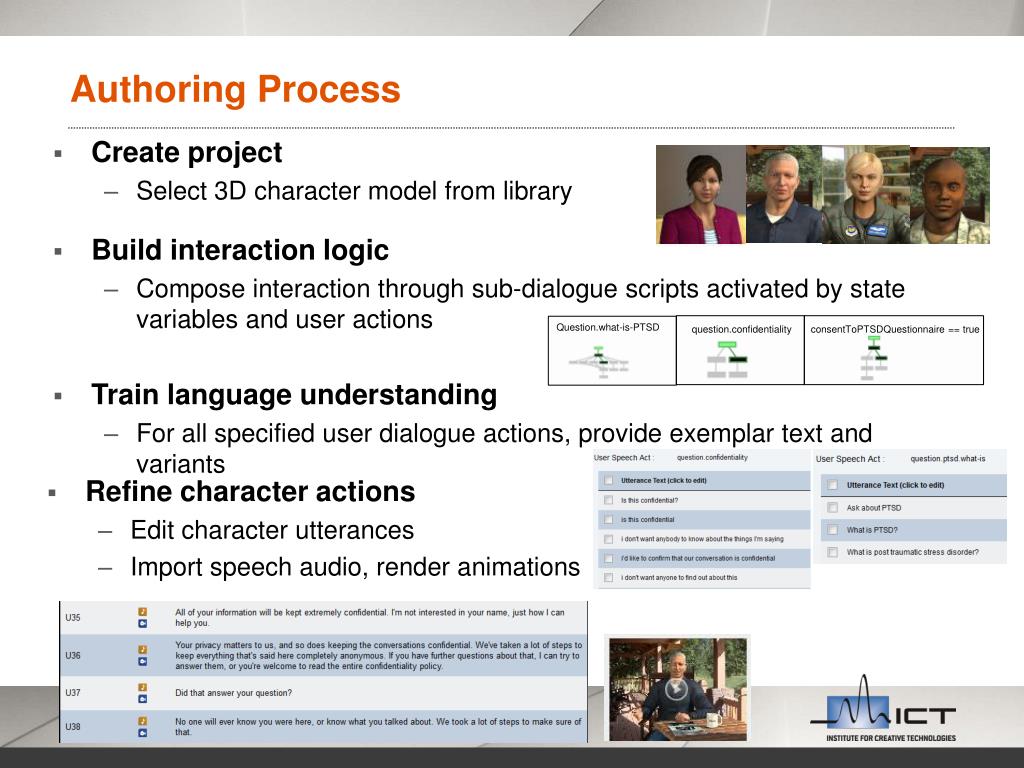Viewport: 1024px width, 768px height.
Task: Click the 'question.ptsd.what-is' User Speech Act value
Action: (x=948, y=459)
